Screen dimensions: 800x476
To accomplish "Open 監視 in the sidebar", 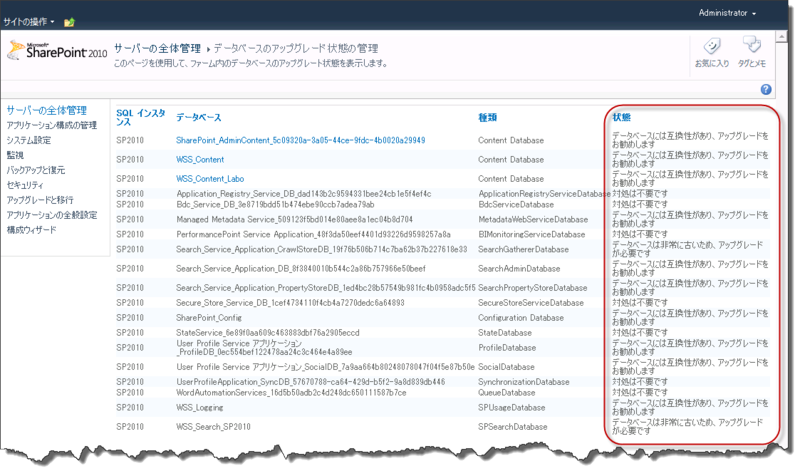I will point(15,155).
